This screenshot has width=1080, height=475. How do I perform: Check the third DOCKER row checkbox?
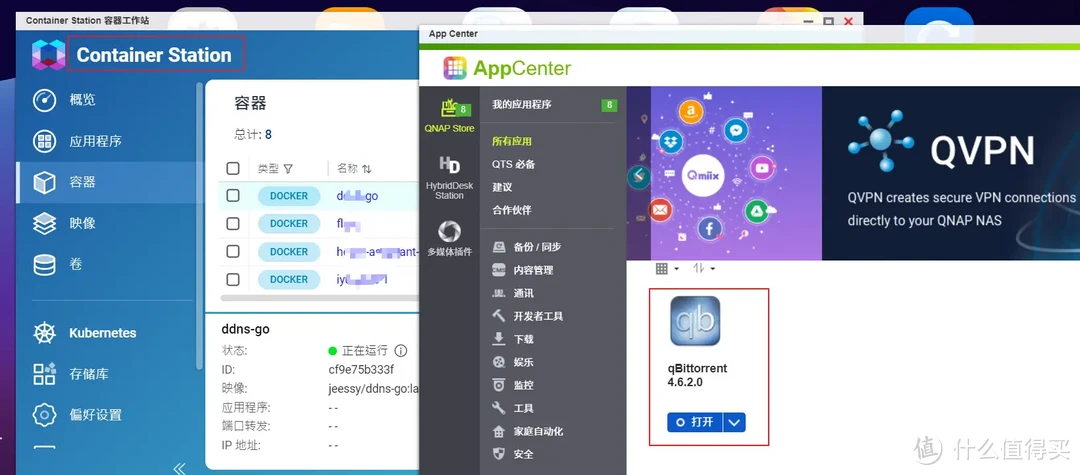233,251
